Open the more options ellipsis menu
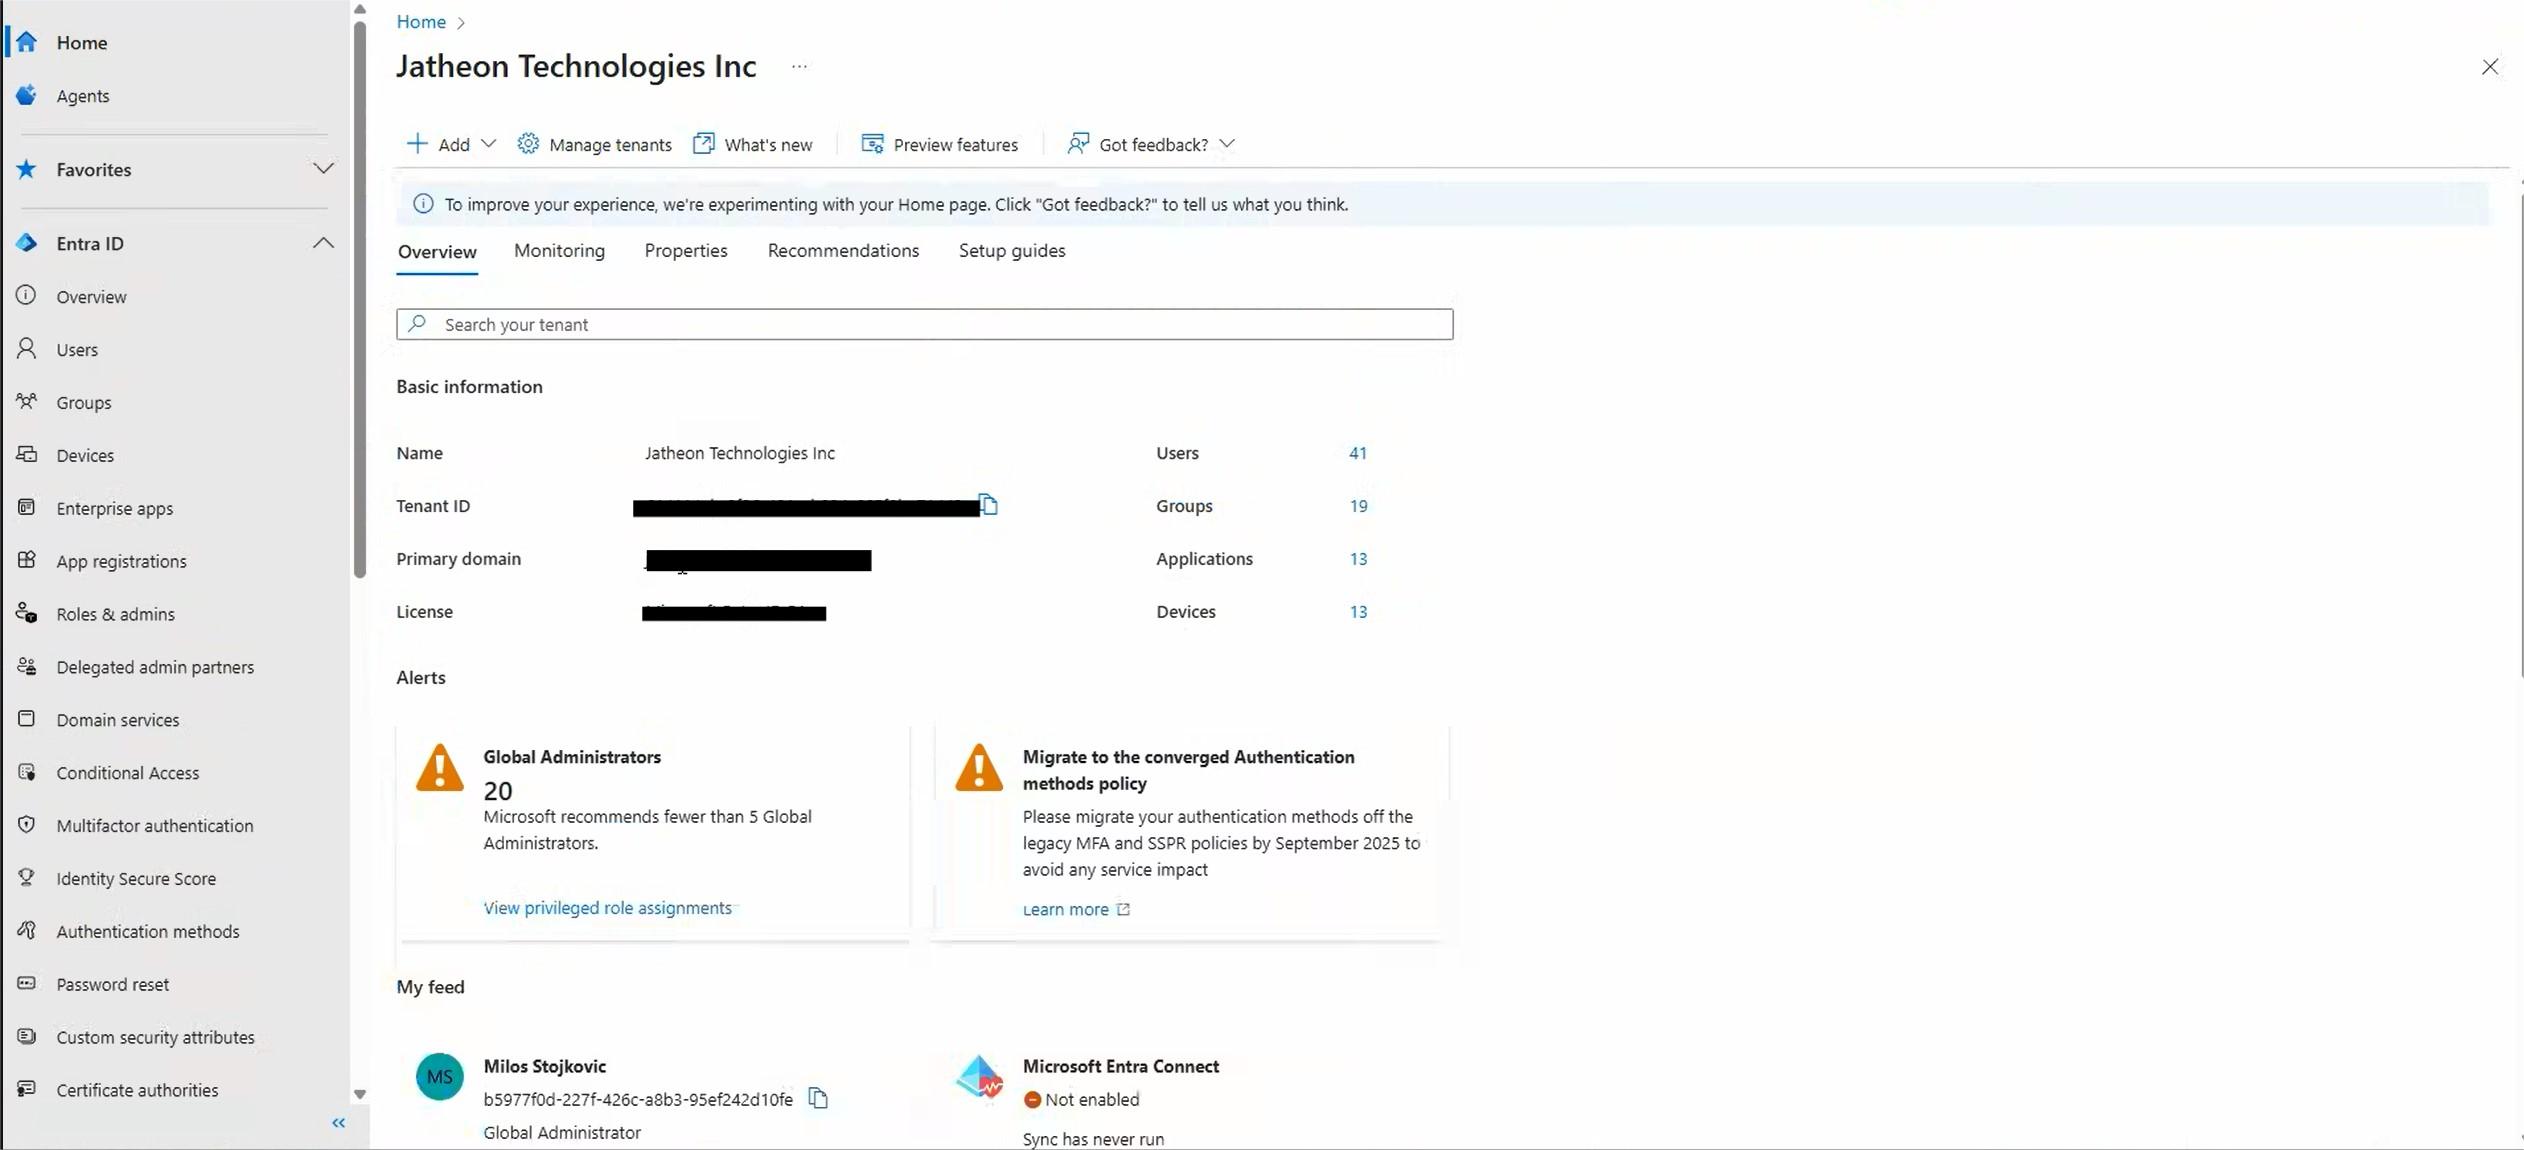The width and height of the screenshot is (2524, 1150). point(799,67)
